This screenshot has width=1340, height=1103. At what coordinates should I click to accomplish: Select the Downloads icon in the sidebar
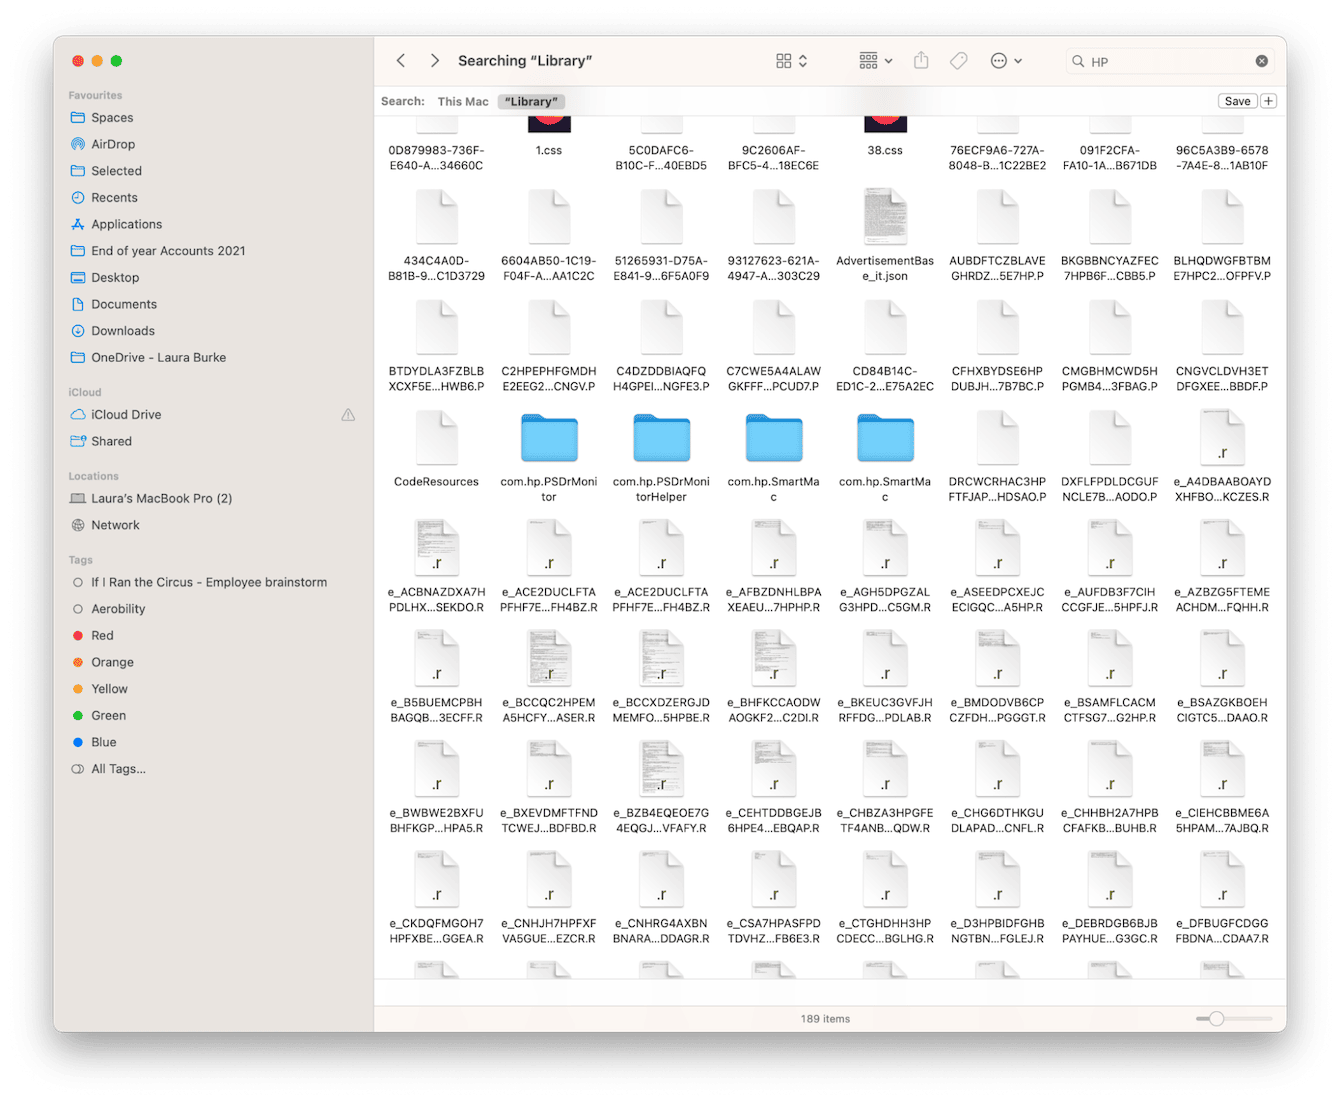[x=78, y=330]
